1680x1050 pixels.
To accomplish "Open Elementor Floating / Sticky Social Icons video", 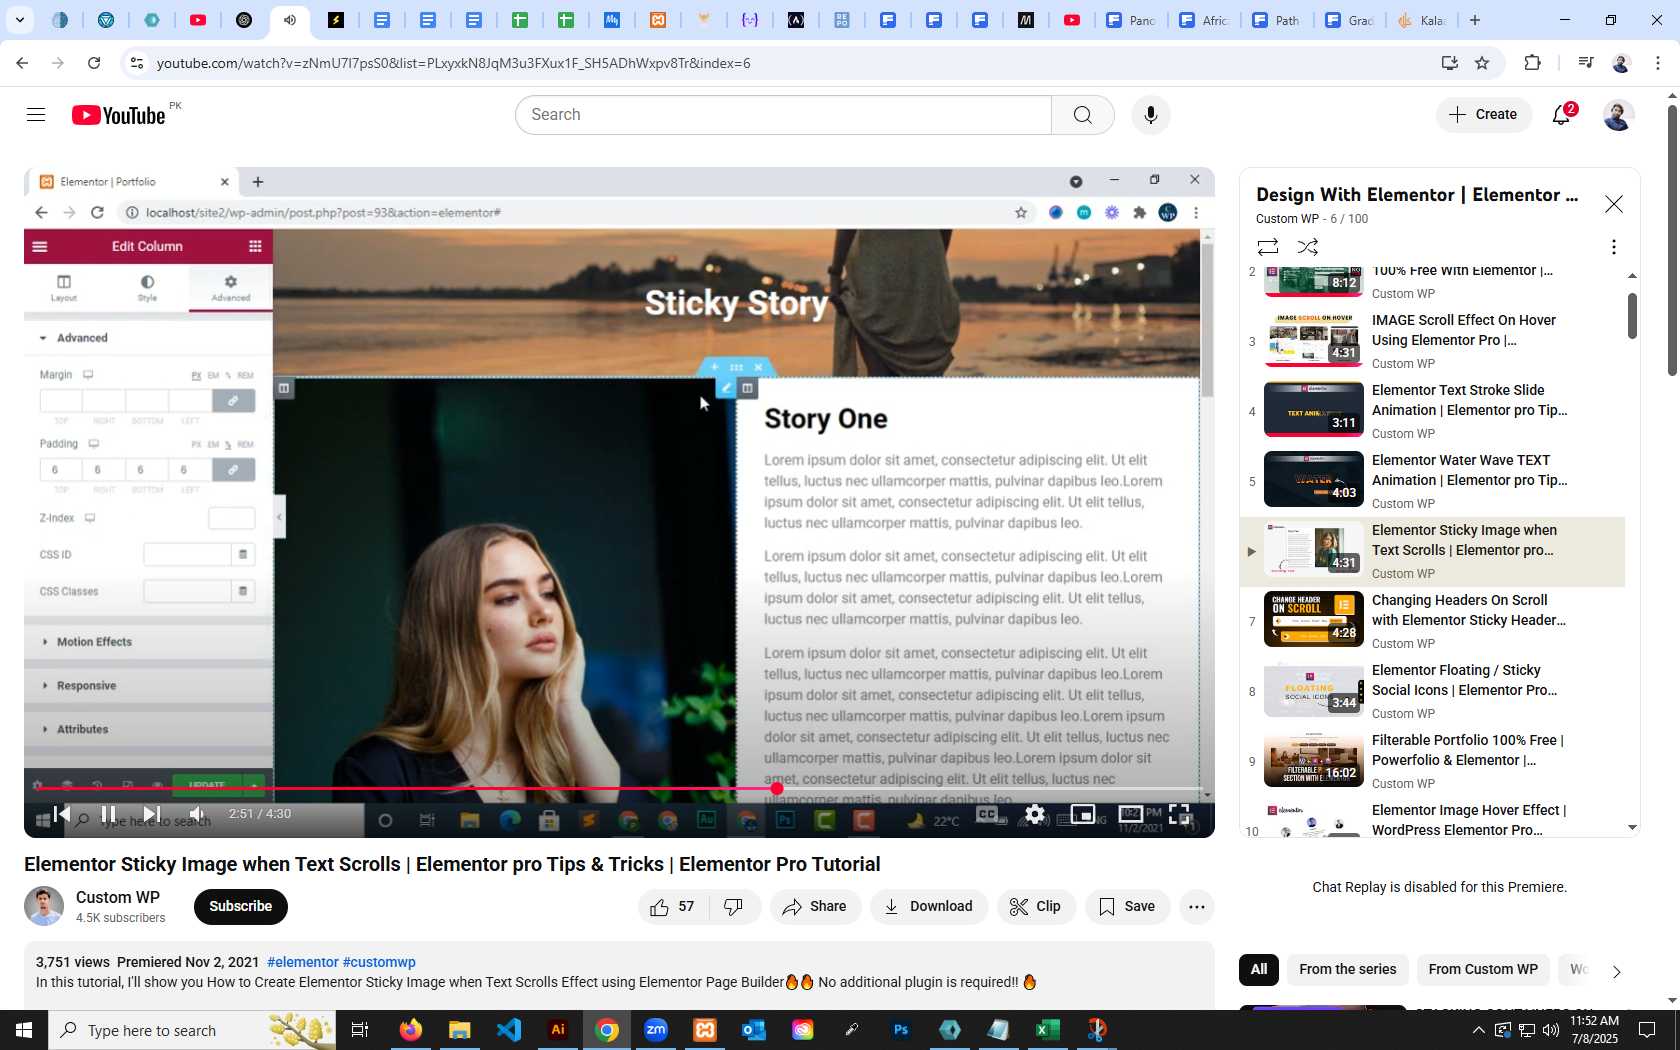I will click(x=1432, y=691).
